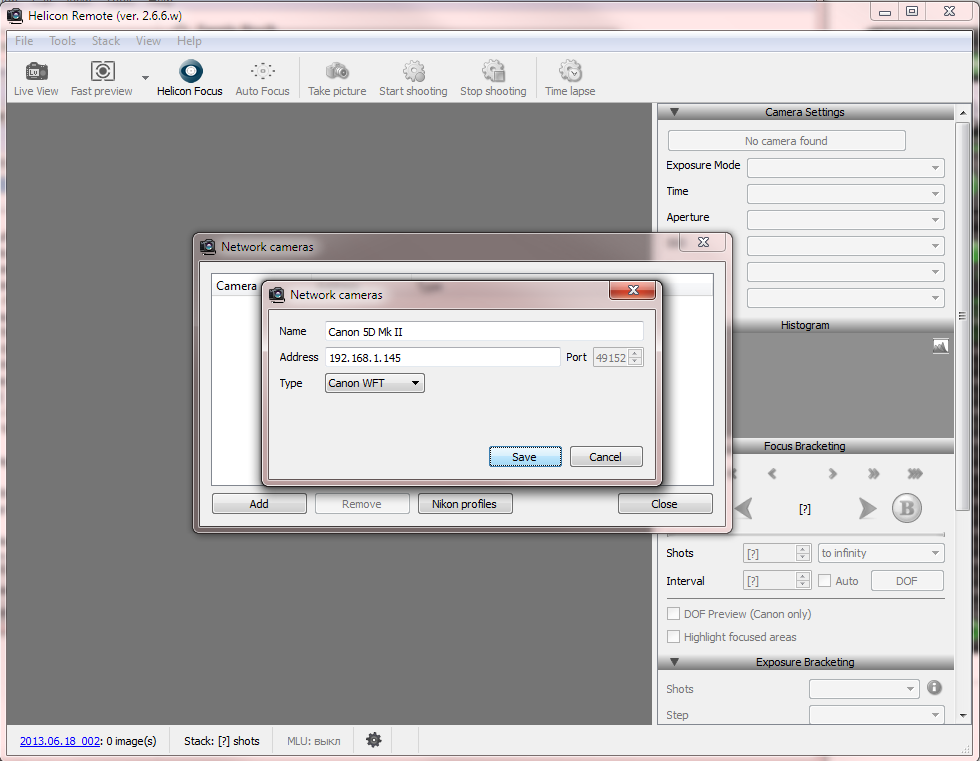Click the Focus Bracketing Shots spinner field
The height and width of the screenshot is (761, 980).
777,553
